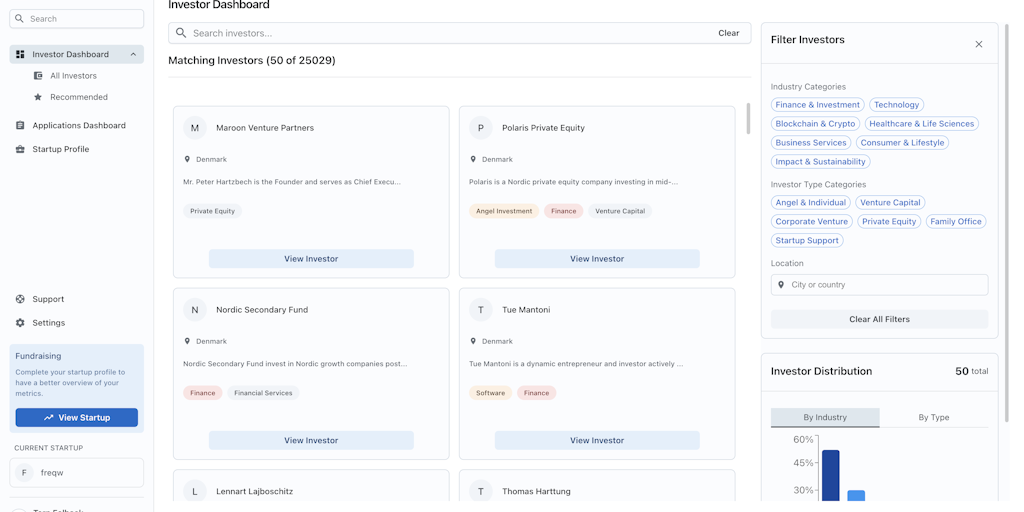The image size is (1024, 512).
Task: Select the By Industry tab
Action: point(825,417)
